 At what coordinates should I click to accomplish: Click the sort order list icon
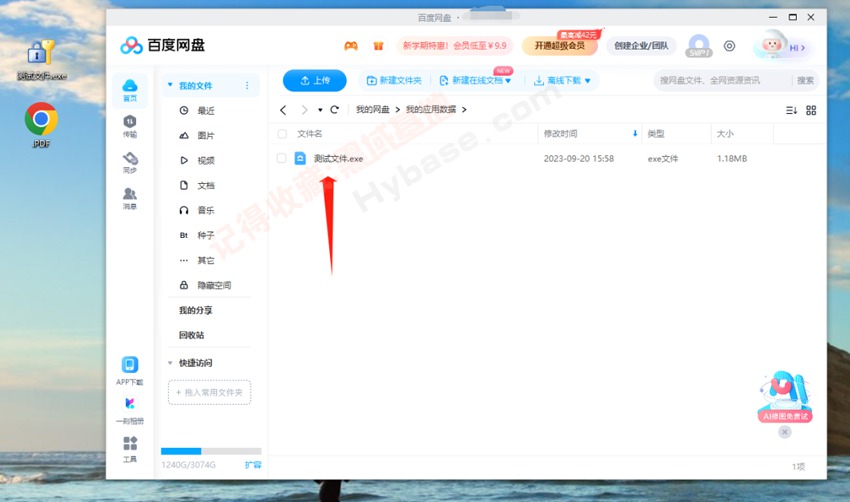(791, 110)
